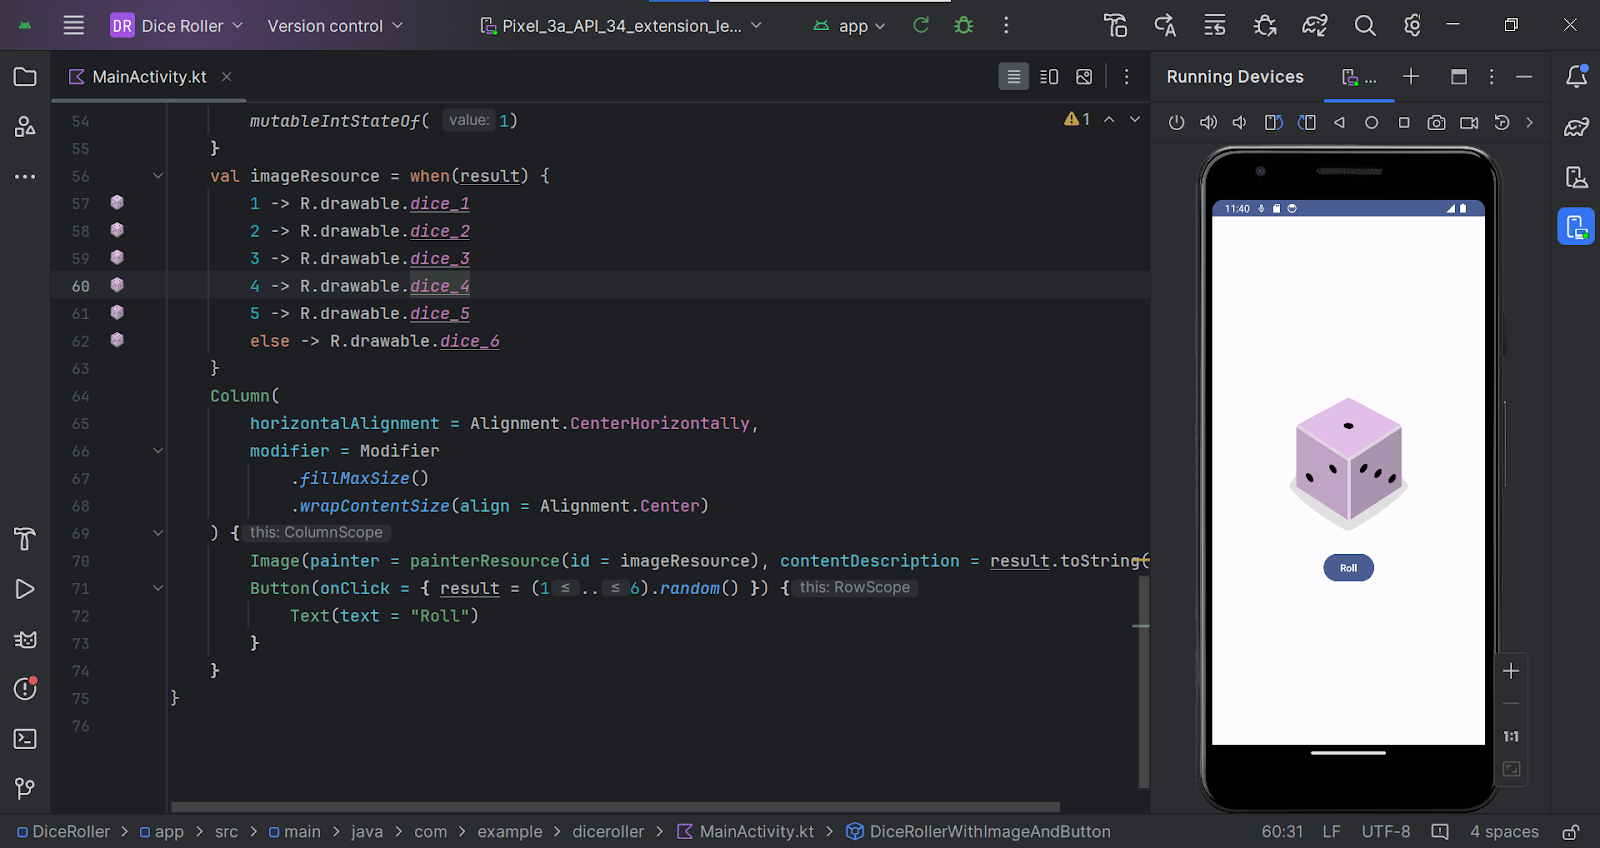This screenshot has height=848, width=1600.
Task: Open the Logcat tool window
Action: tap(25, 639)
